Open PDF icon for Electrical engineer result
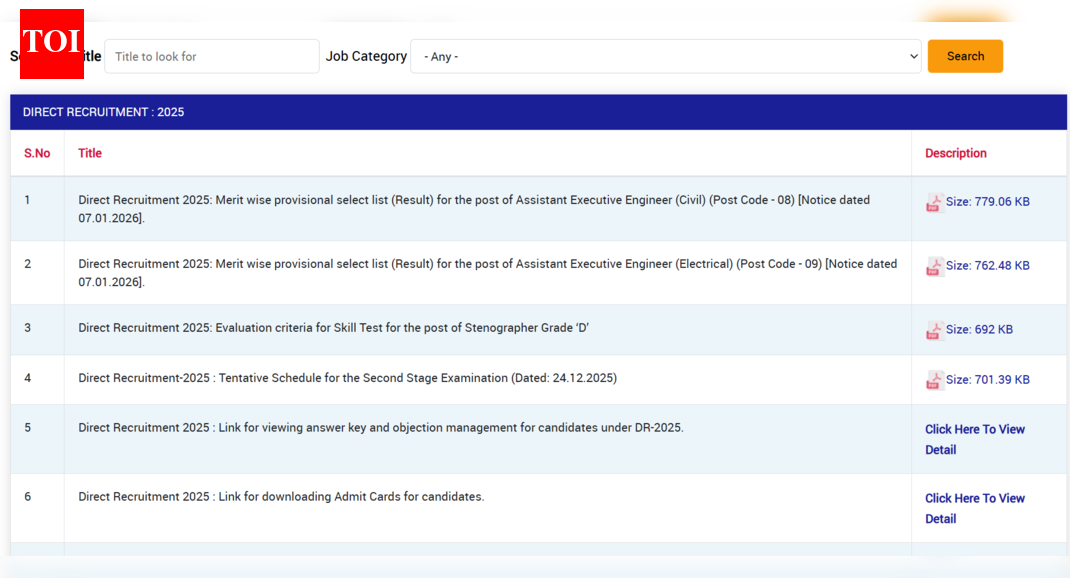 point(934,266)
